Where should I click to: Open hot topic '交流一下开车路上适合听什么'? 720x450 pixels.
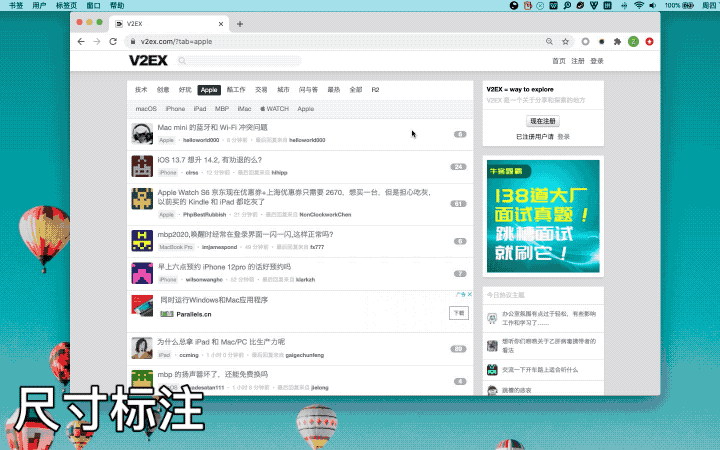pyautogui.click(x=540, y=370)
